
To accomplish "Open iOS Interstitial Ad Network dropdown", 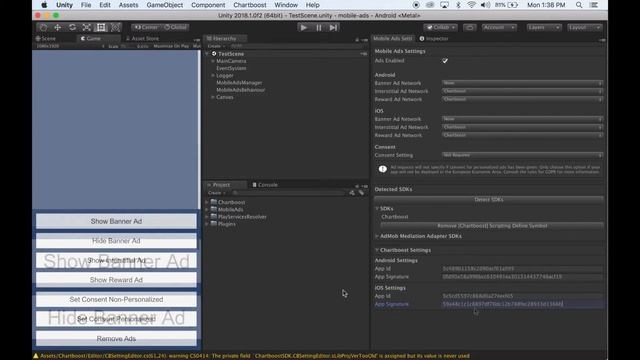I will (522, 127).
